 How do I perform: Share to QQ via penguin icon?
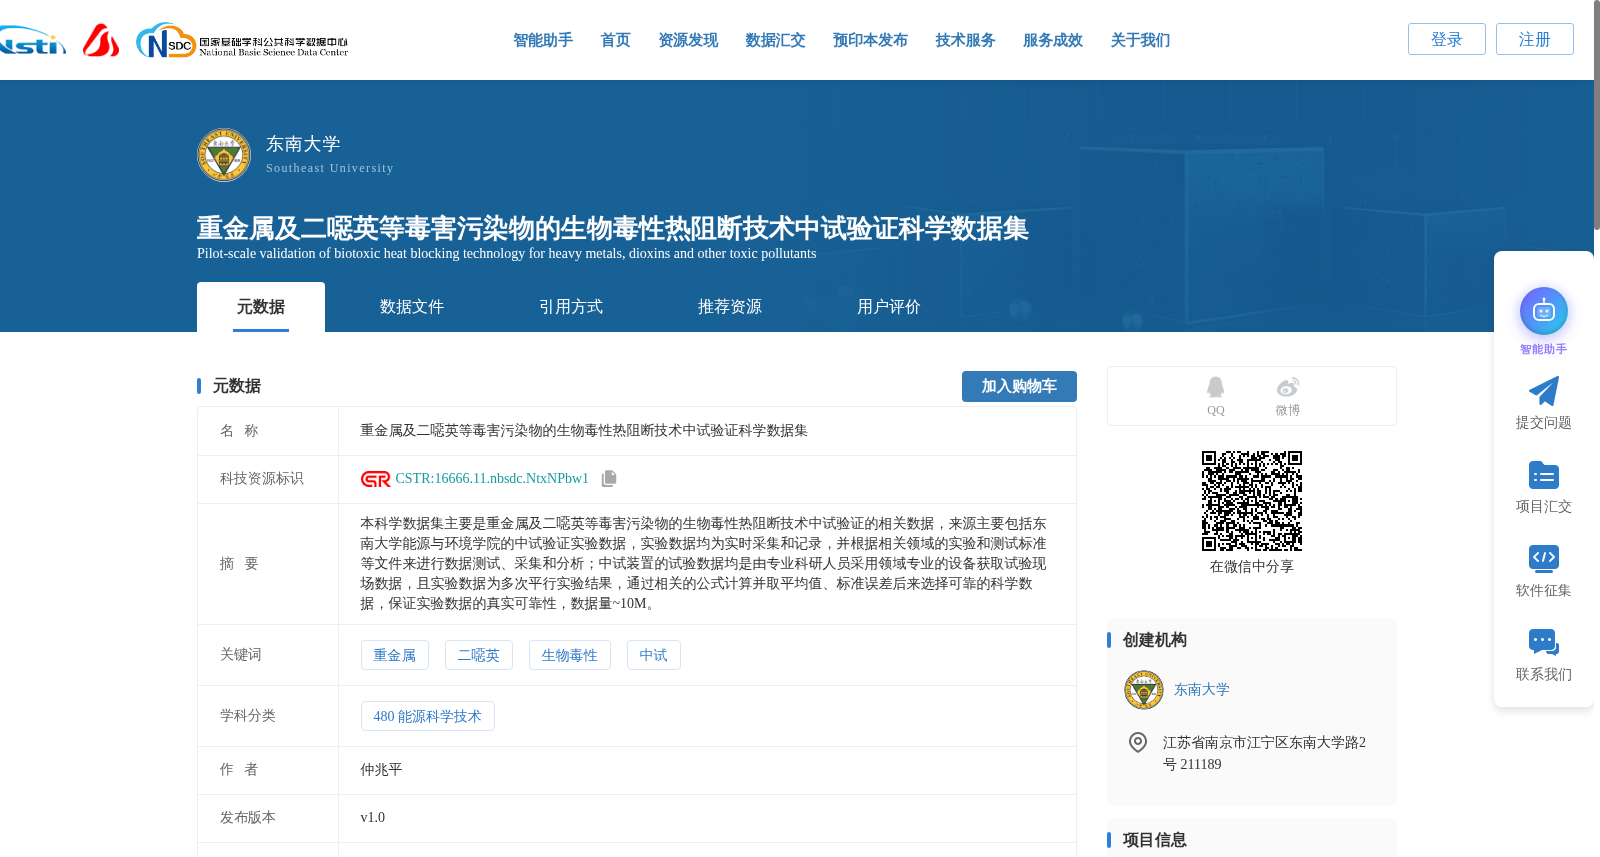pos(1215,388)
